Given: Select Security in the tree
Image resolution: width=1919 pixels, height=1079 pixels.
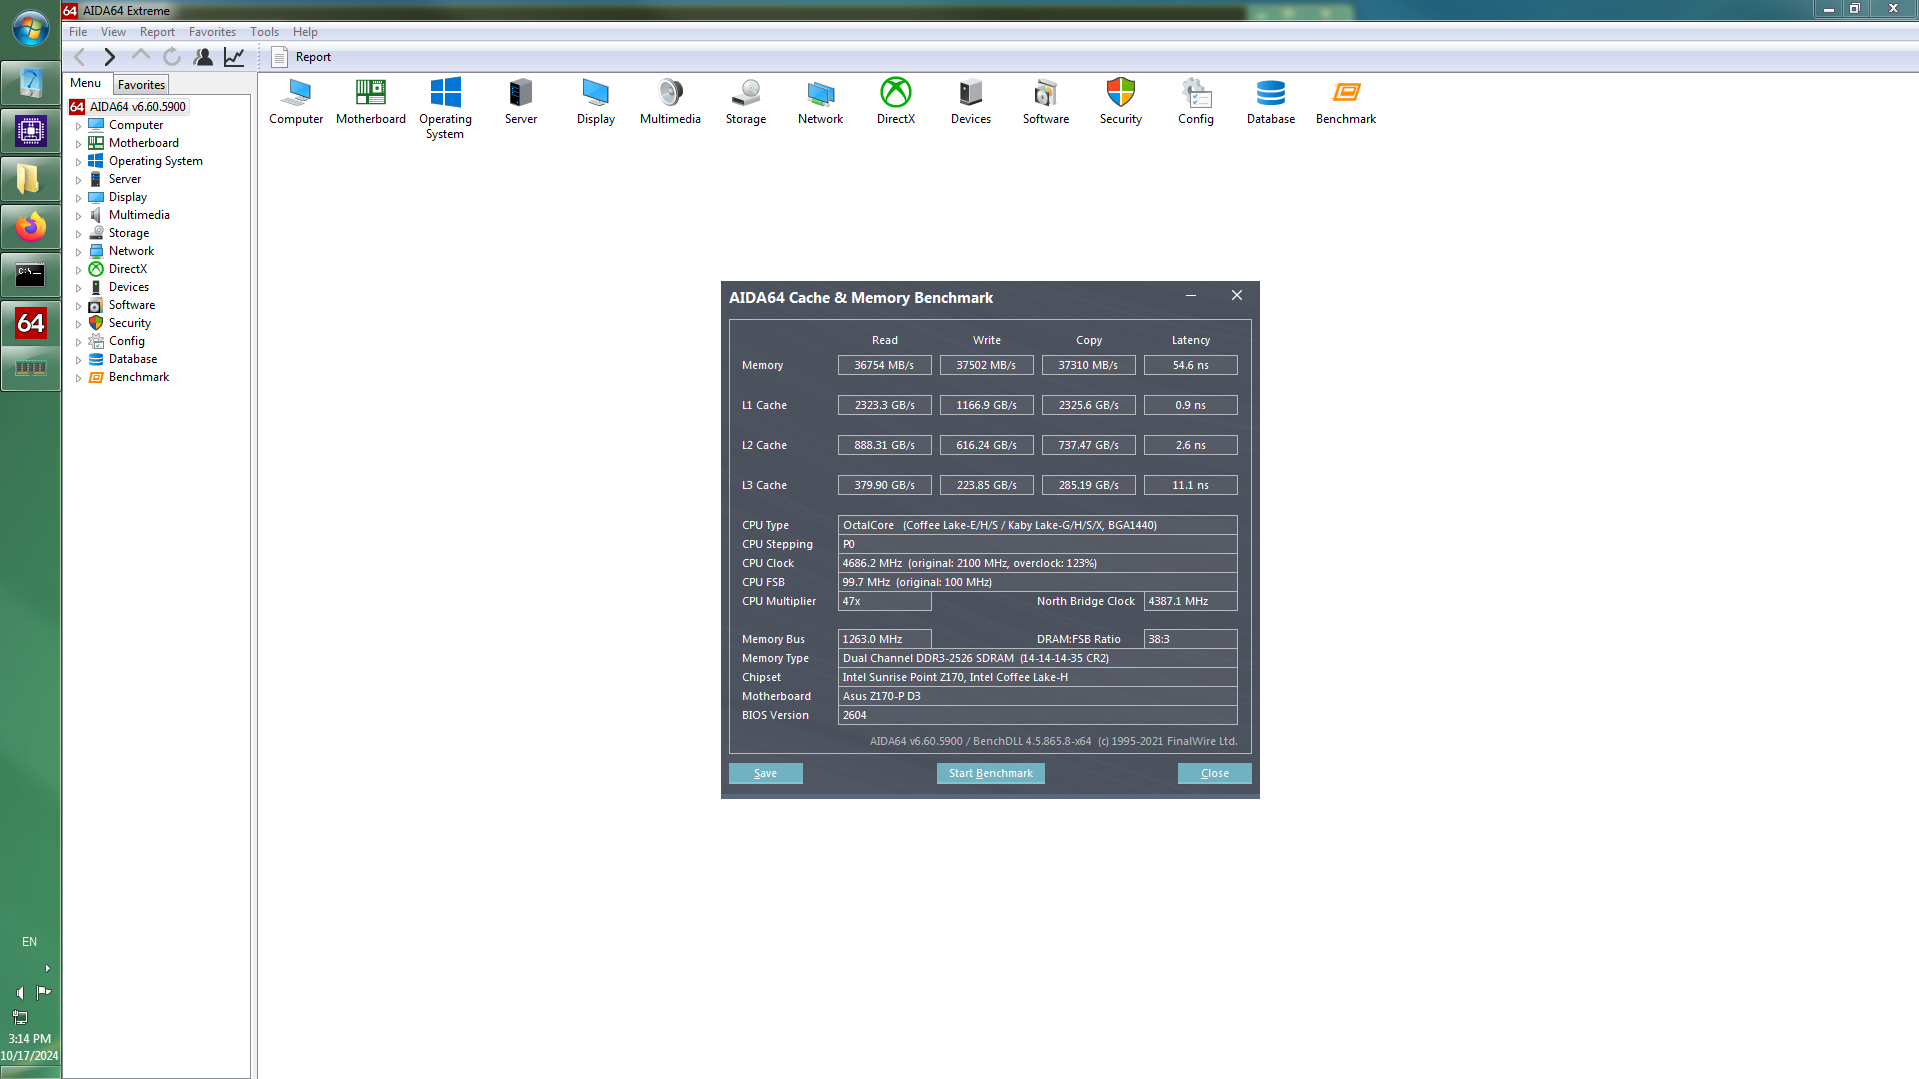Looking at the screenshot, I should tap(130, 323).
